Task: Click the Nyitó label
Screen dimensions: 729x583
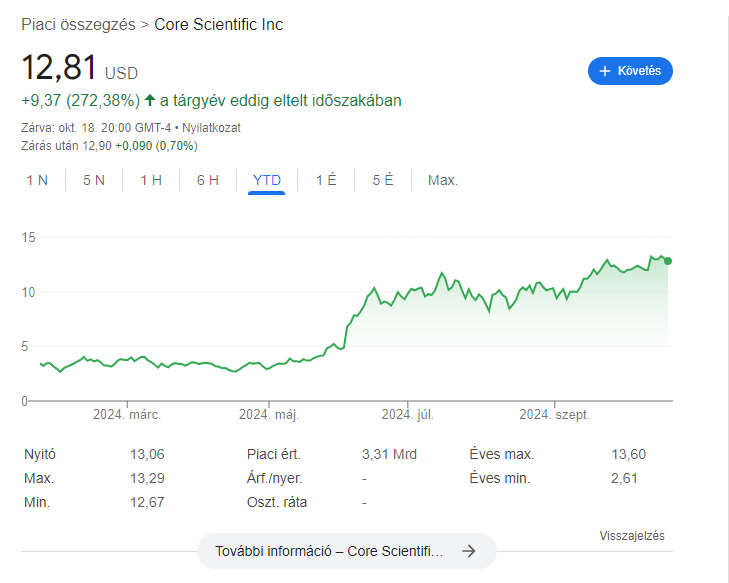Action: [x=40, y=454]
